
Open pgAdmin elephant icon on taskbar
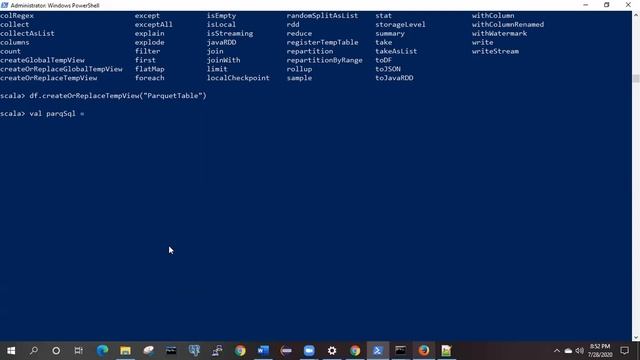click(194, 351)
